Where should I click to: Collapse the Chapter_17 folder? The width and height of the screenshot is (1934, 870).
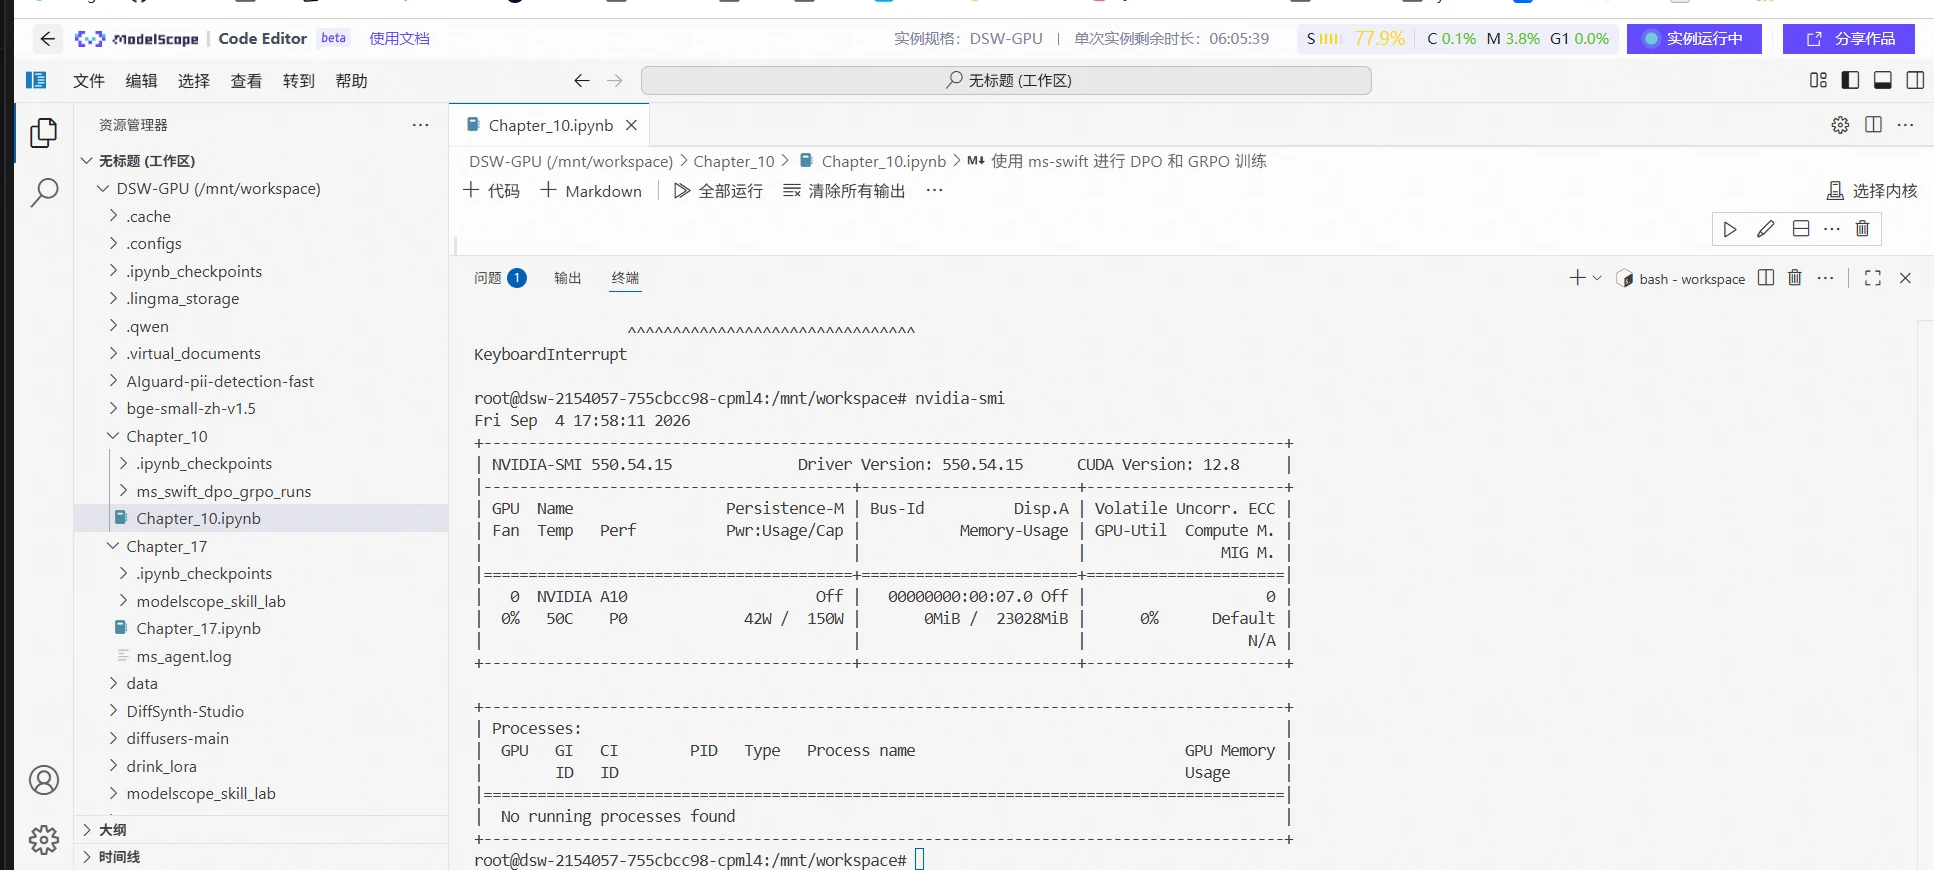(x=113, y=546)
